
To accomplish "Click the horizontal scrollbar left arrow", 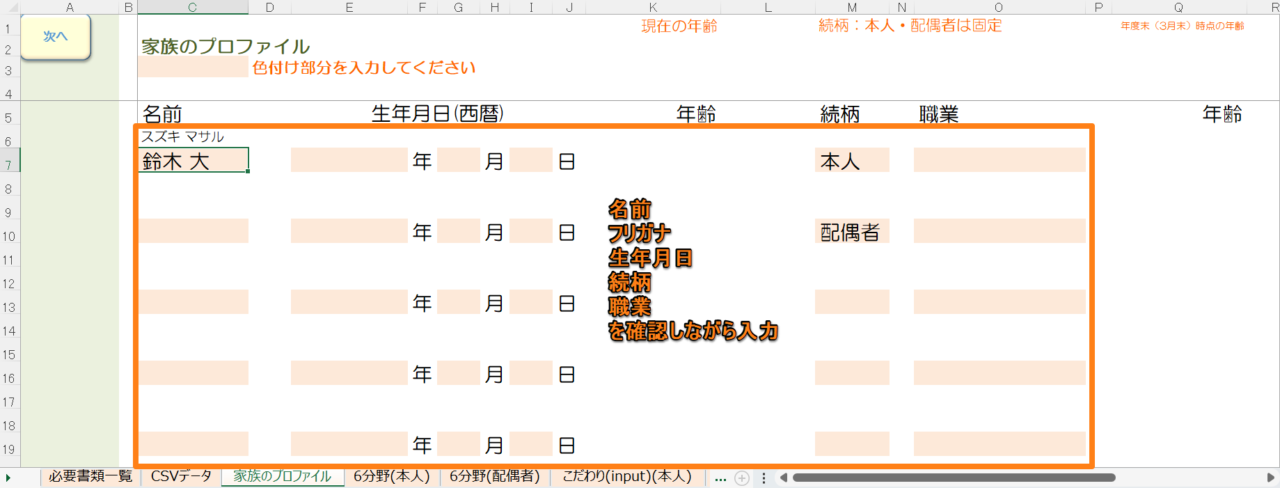I will point(784,478).
